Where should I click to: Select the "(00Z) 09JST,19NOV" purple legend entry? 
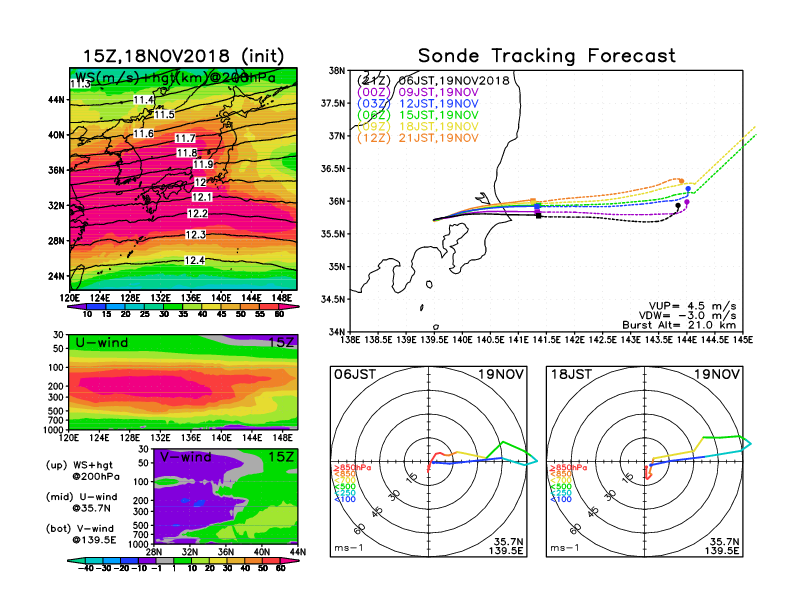417,92
